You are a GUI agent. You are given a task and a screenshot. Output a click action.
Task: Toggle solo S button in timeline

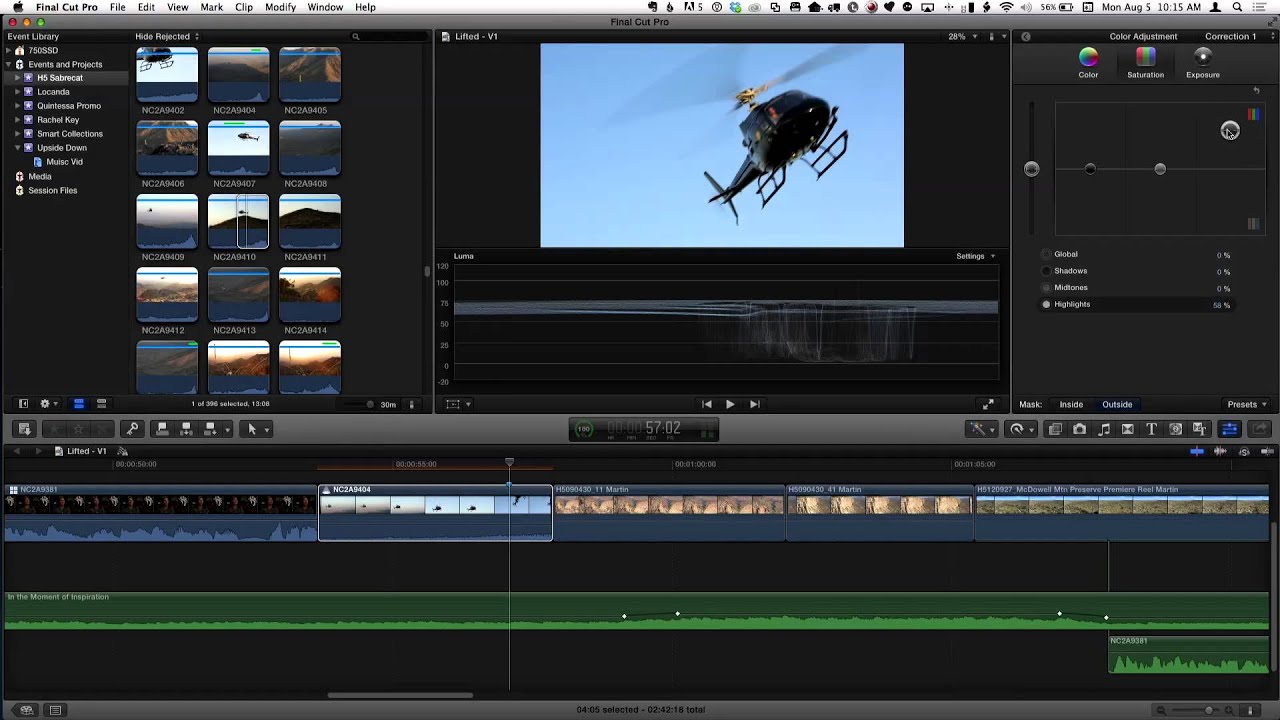click(x=1244, y=451)
